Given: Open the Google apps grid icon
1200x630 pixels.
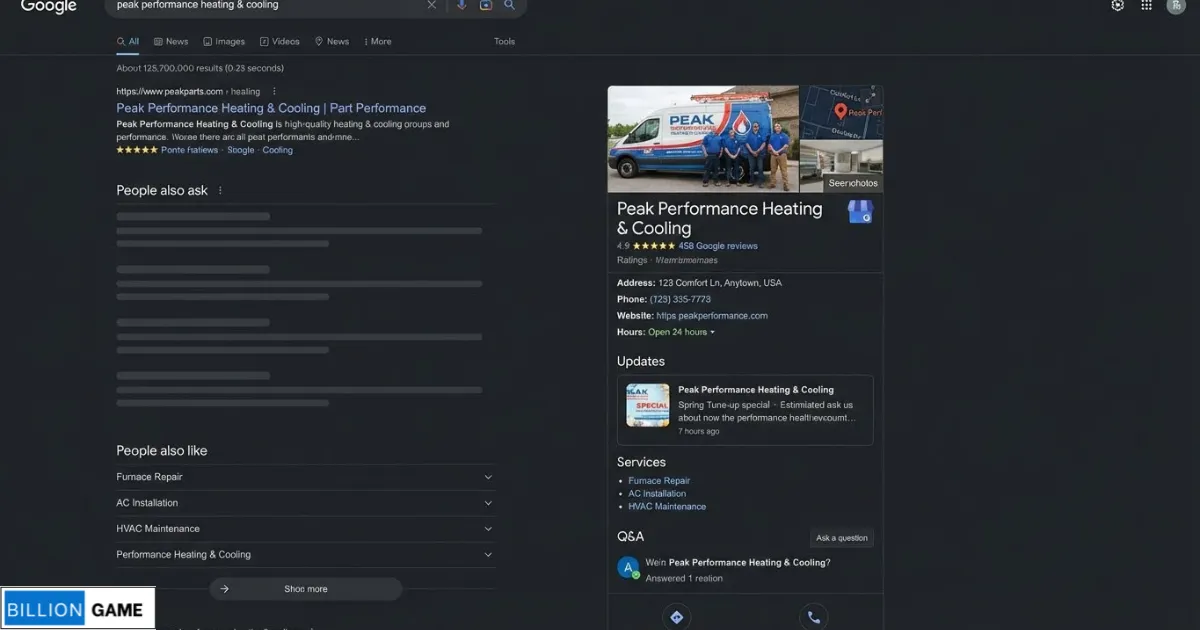Looking at the screenshot, I should [1147, 5].
